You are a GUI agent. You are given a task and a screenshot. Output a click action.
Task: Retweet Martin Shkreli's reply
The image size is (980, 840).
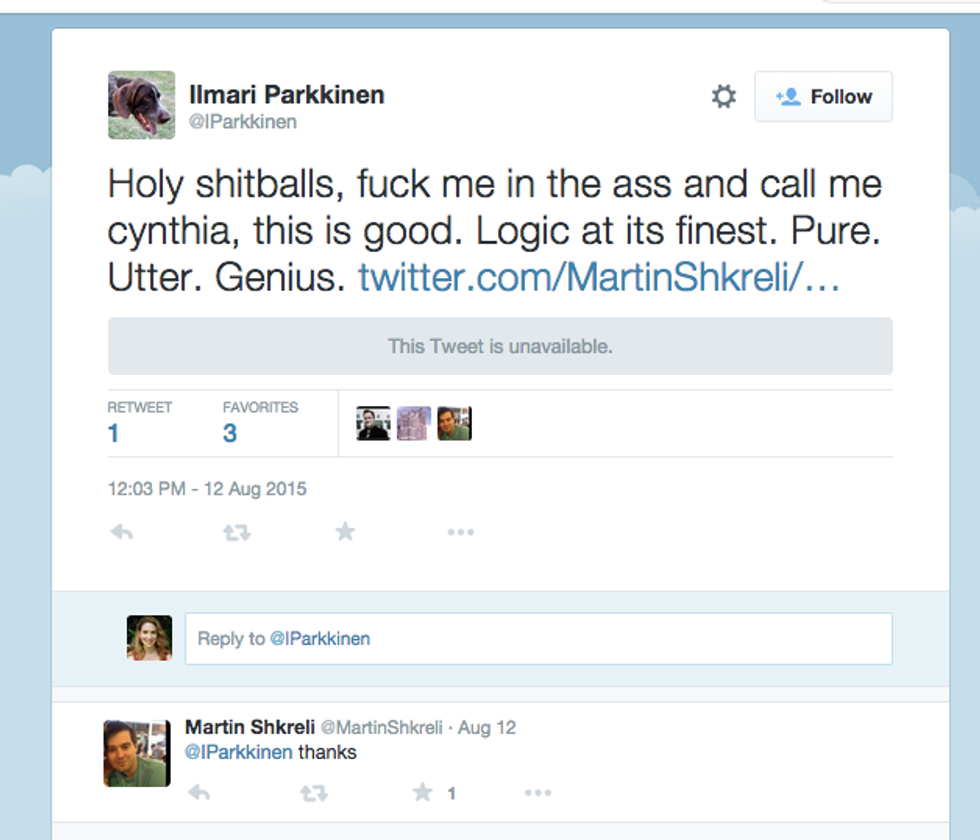(313, 793)
